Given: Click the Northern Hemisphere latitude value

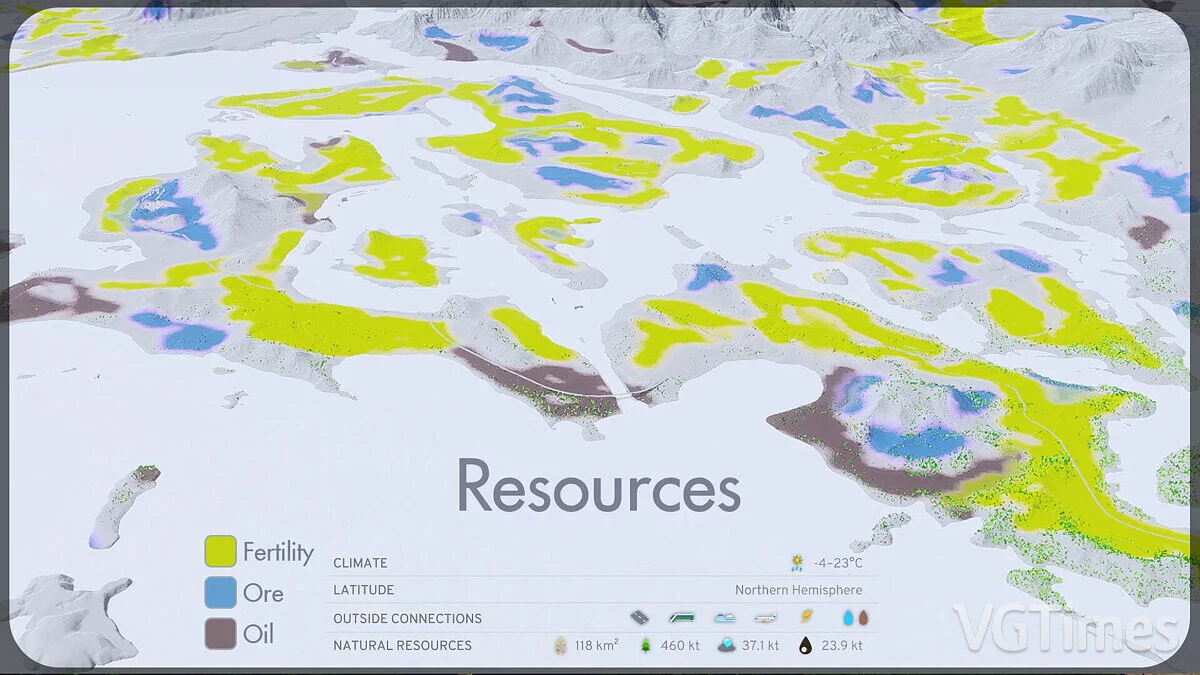Looking at the screenshot, I should [798, 590].
